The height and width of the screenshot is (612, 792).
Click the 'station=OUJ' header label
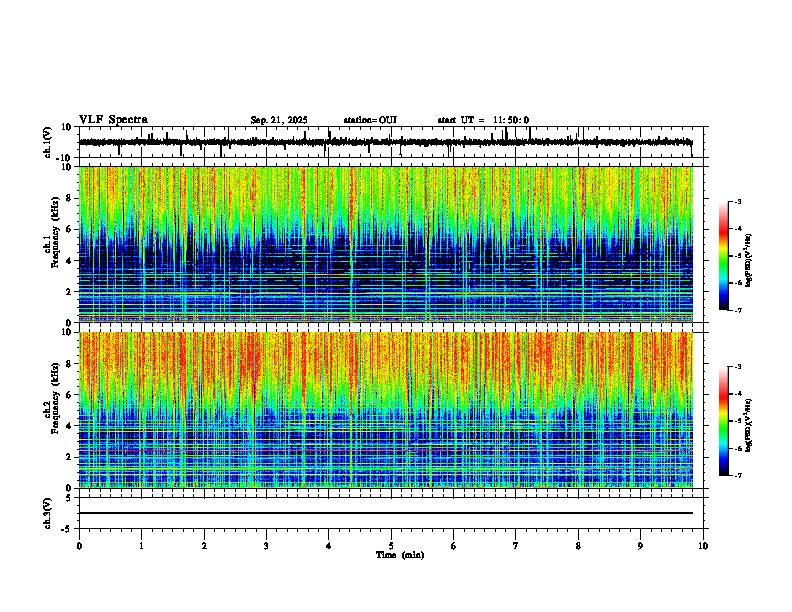(370, 120)
